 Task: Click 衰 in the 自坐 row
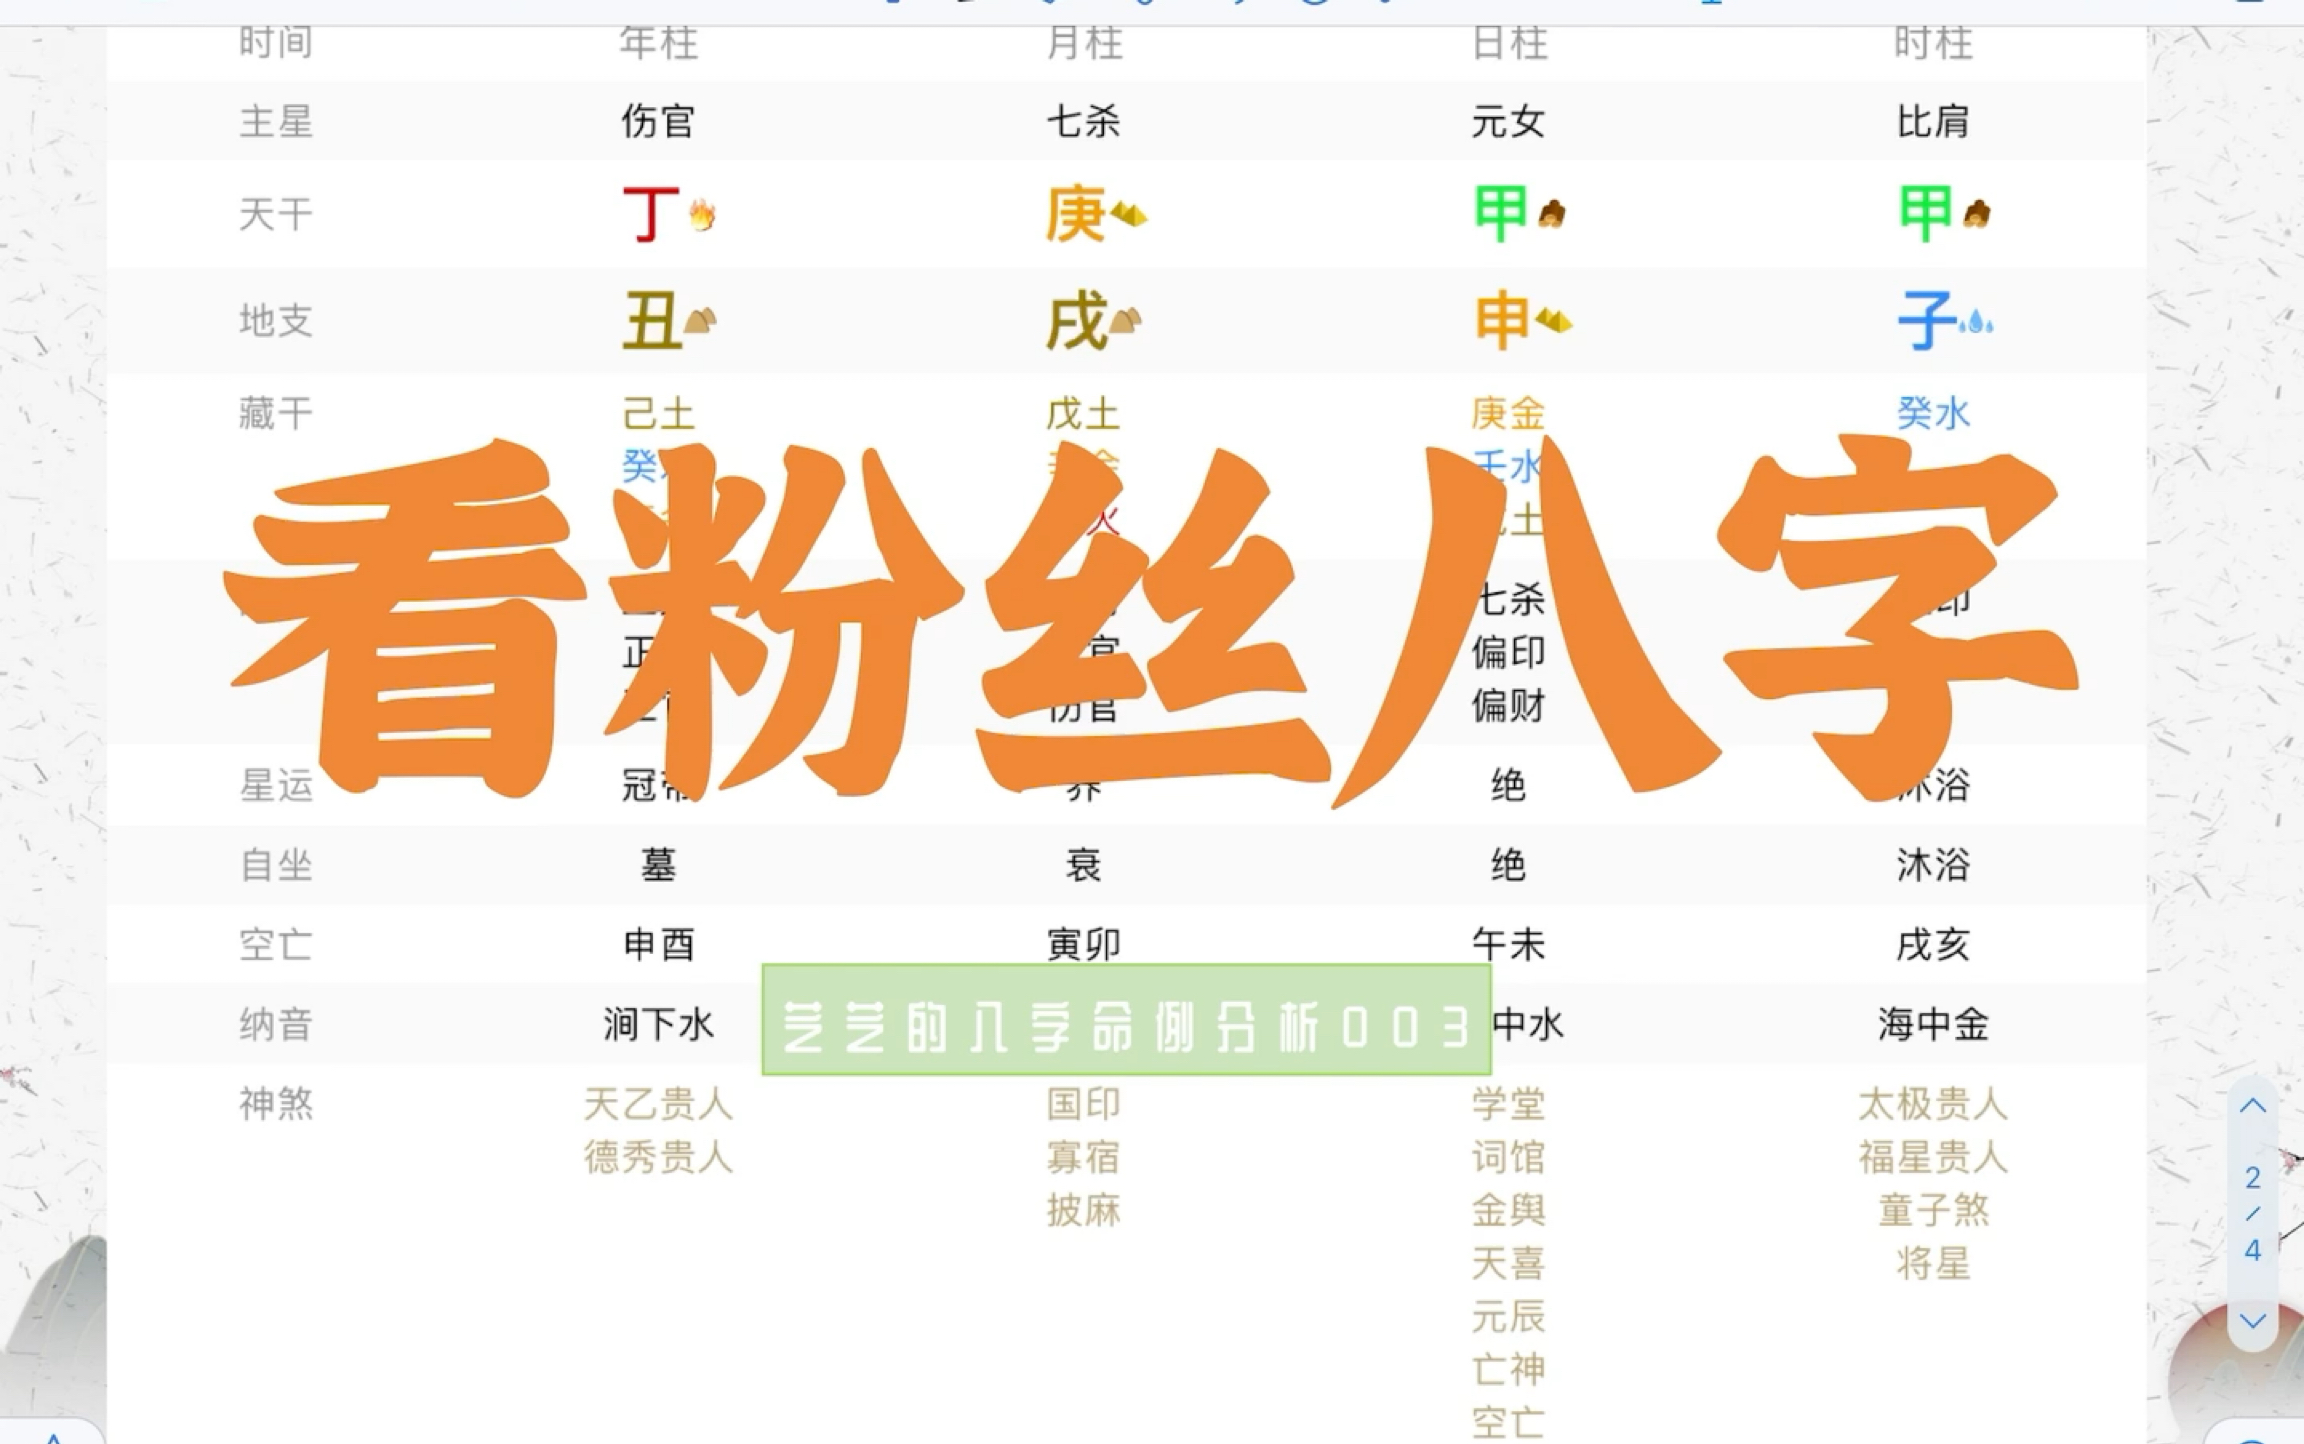(x=1083, y=864)
